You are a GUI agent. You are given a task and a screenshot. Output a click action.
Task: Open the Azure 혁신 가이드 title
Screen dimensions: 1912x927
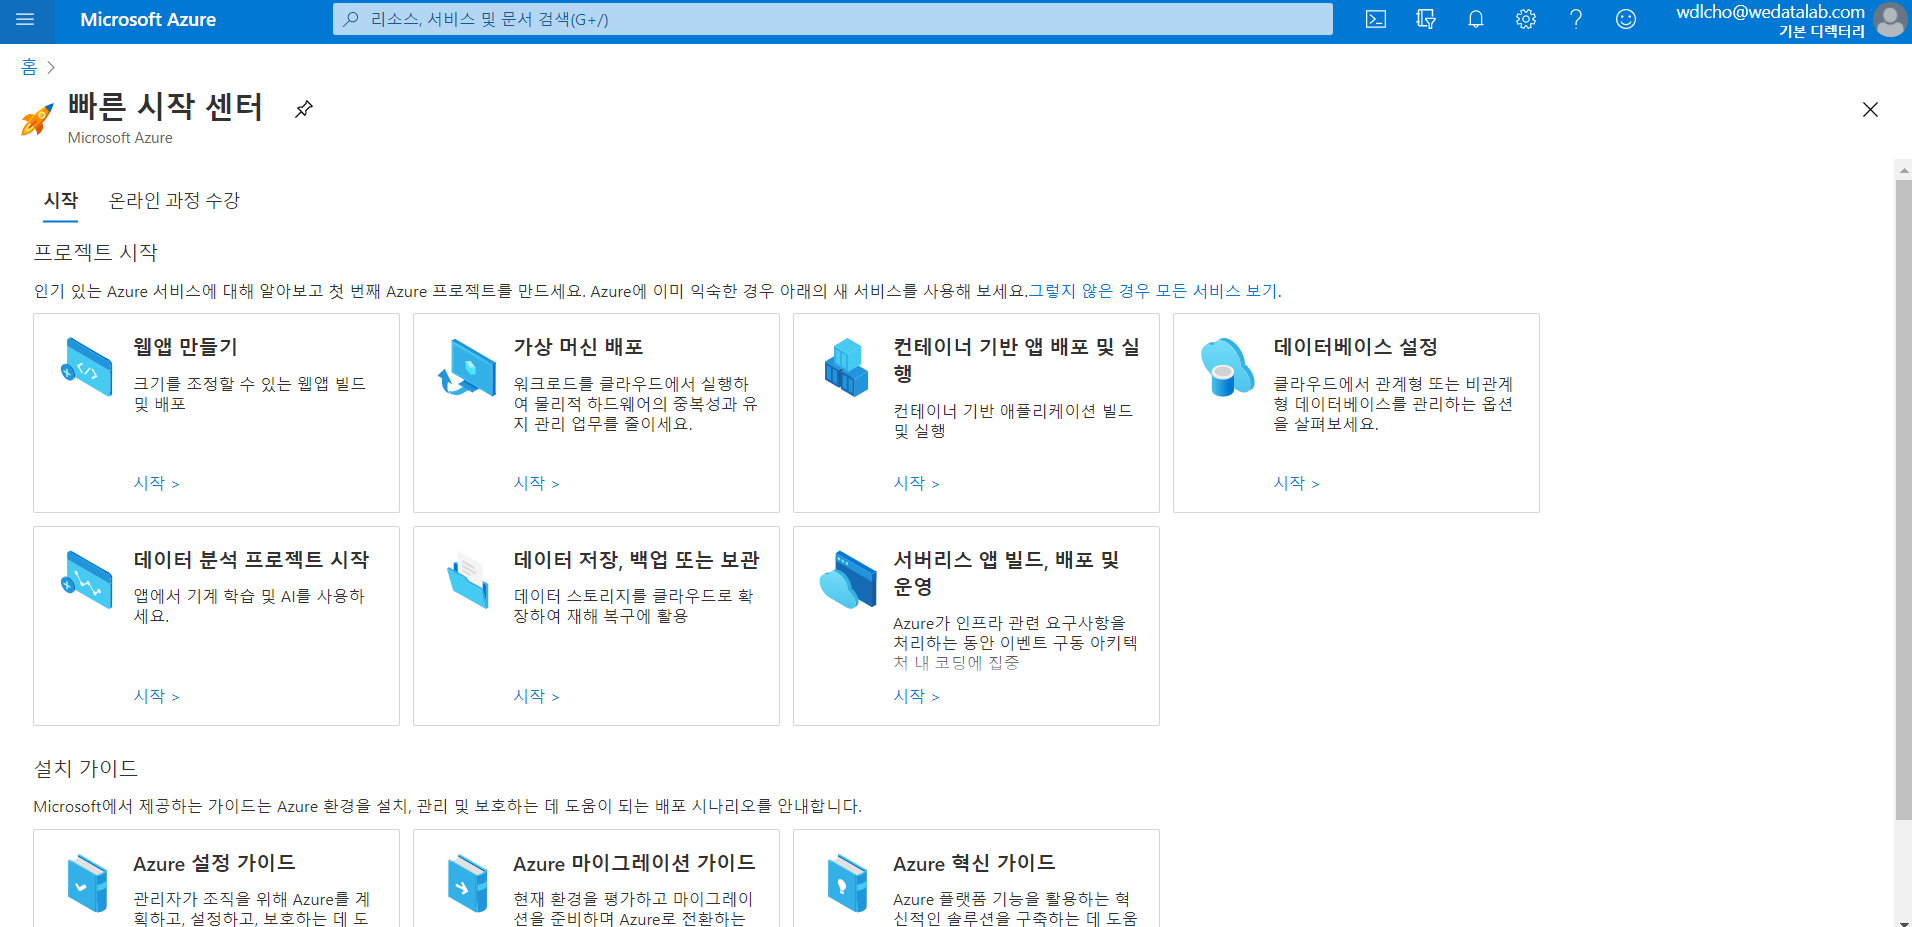975,863
